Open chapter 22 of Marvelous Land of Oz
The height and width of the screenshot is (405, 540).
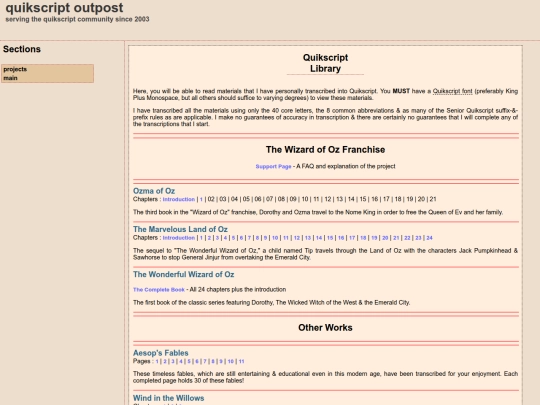pos(407,238)
